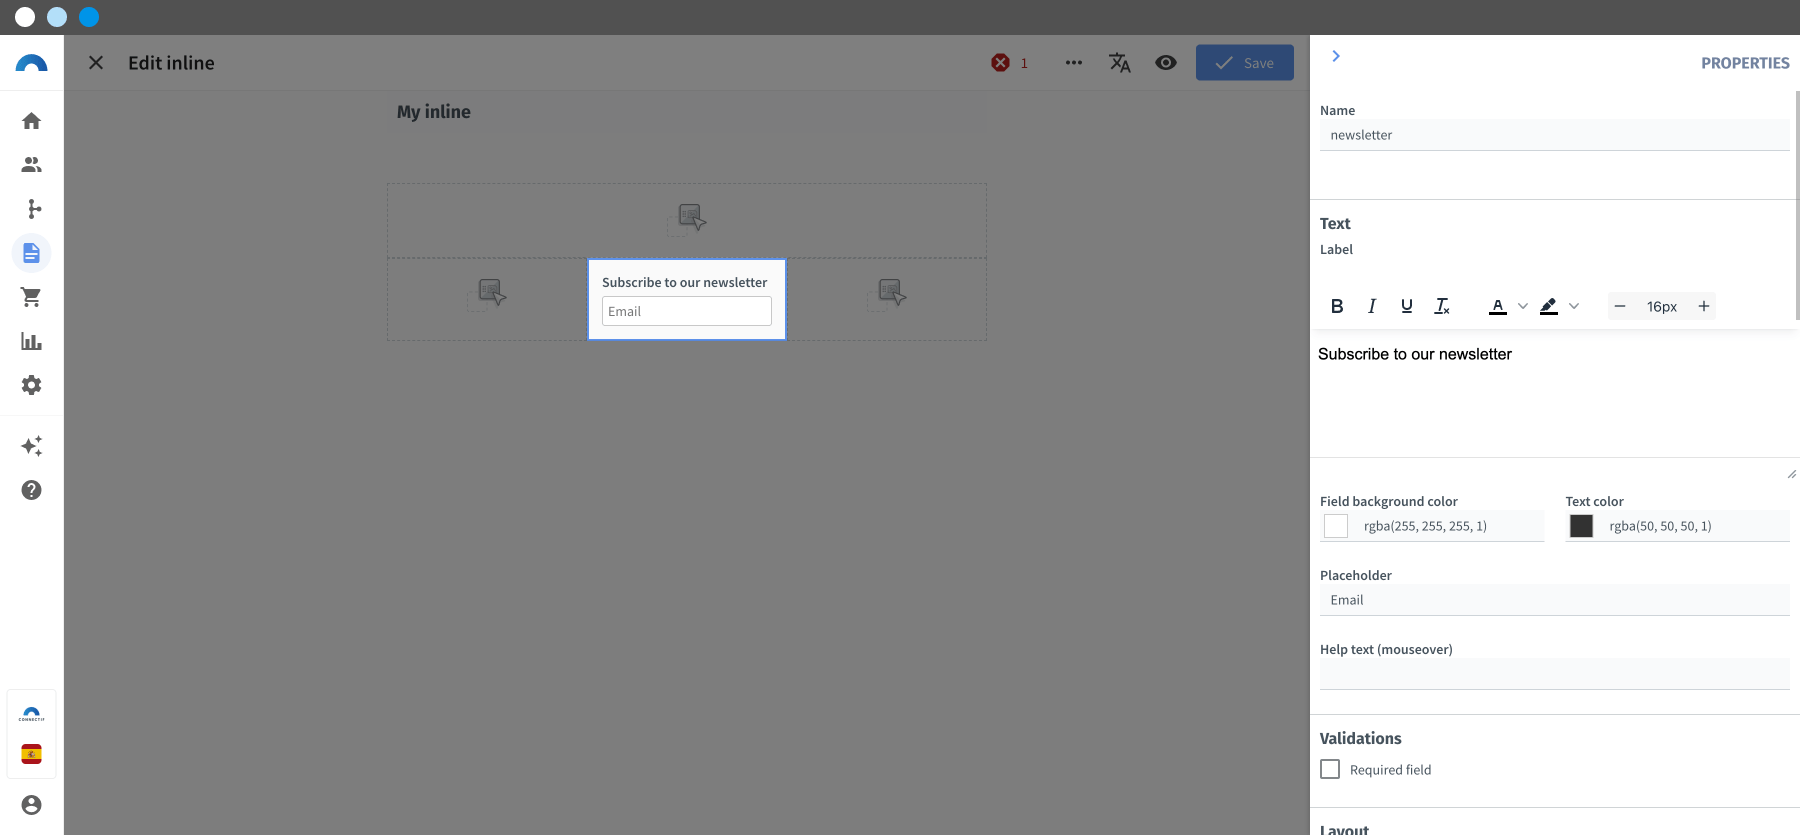Open the Text color swatch
Screen dimensions: 1800x835
1581,526
